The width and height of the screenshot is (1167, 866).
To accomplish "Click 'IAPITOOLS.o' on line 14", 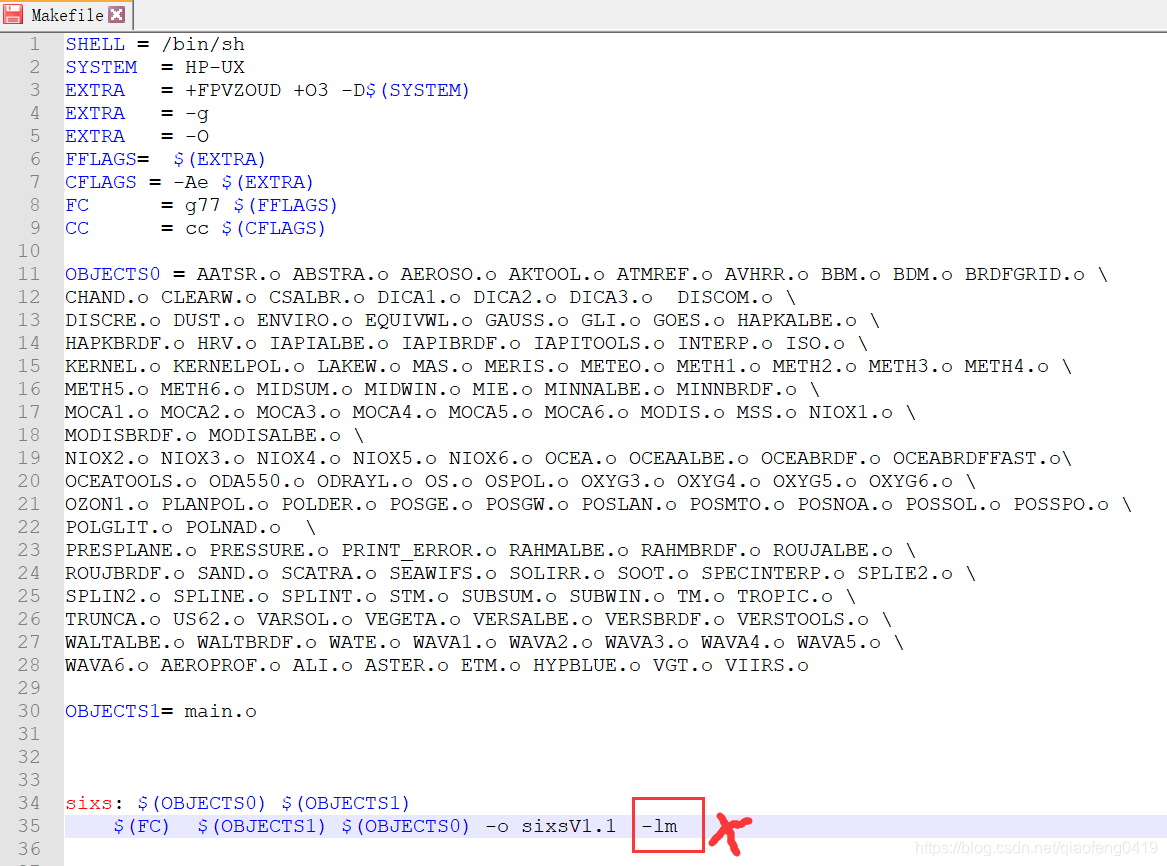I will pos(599,343).
